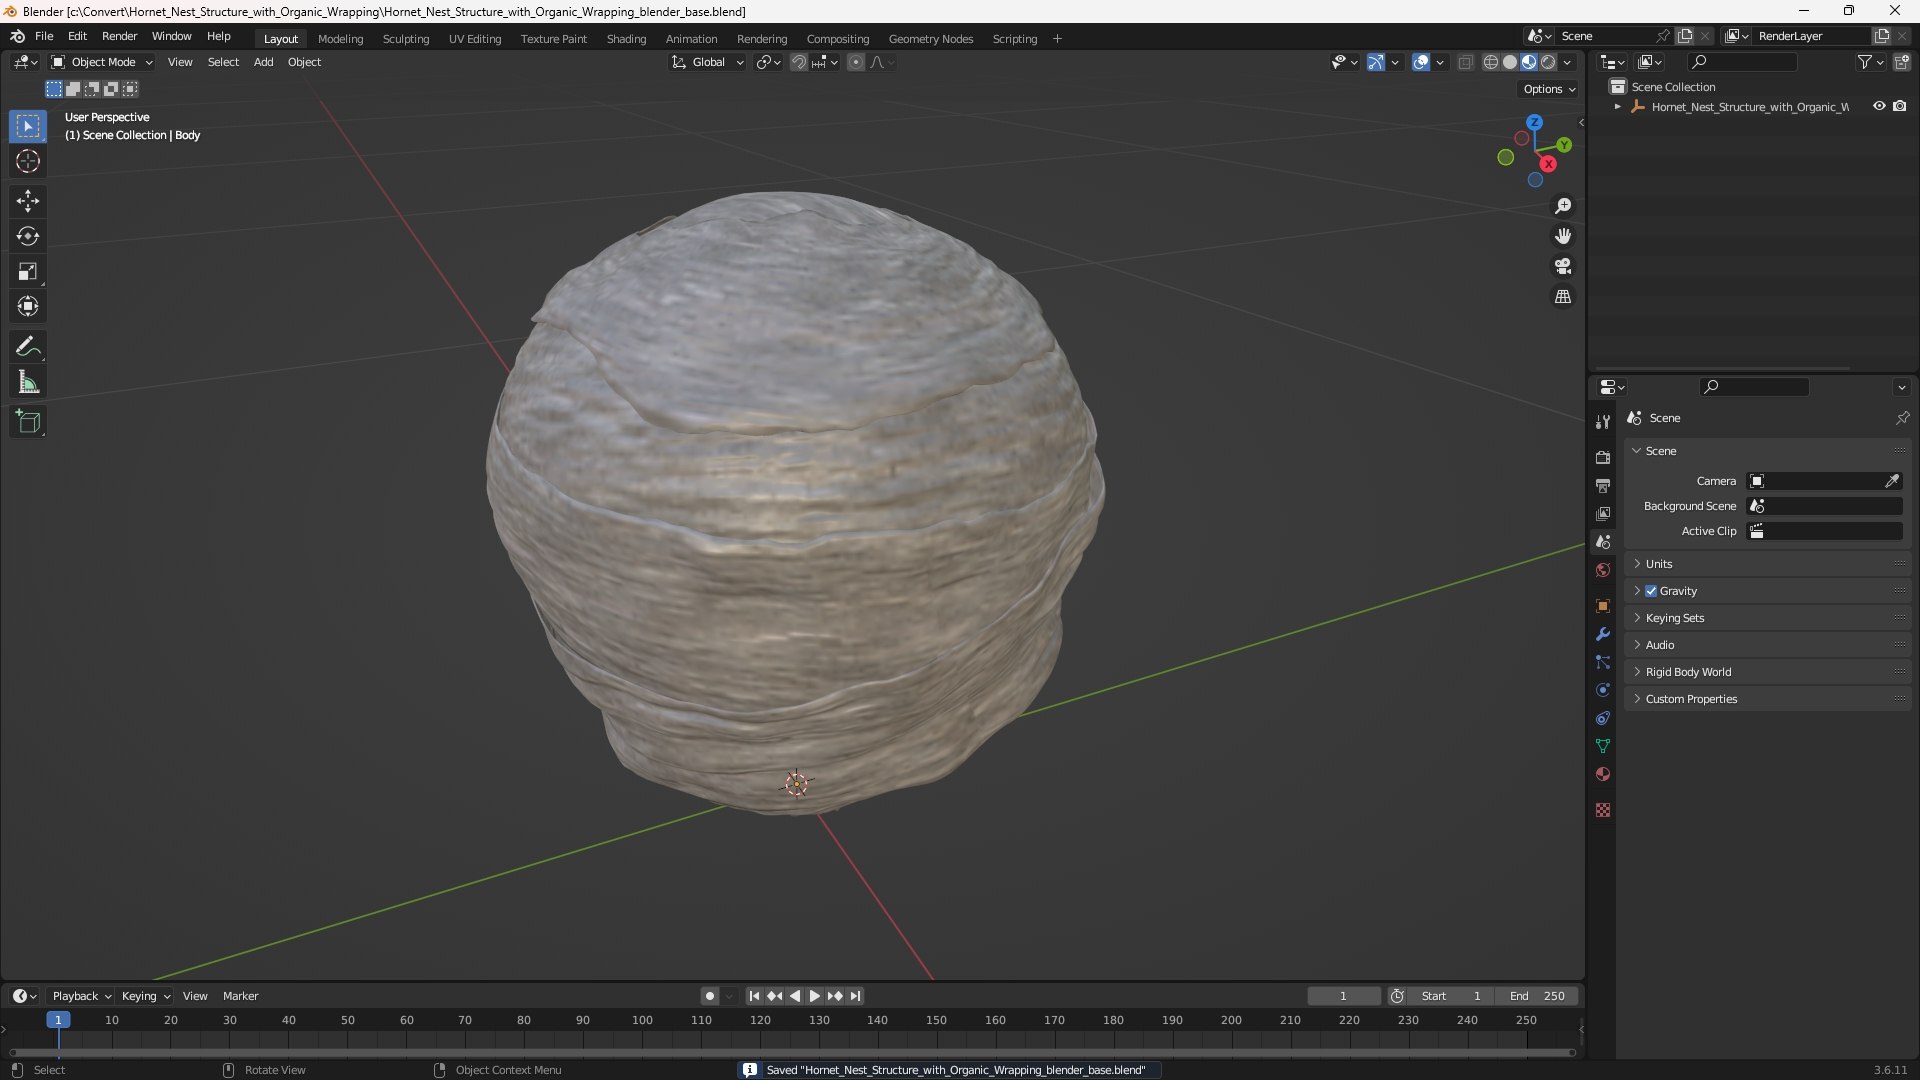Screen dimensions: 1920x1080
Task: Hide Hornet_Nest collection with eye icon
Action: 1879,106
